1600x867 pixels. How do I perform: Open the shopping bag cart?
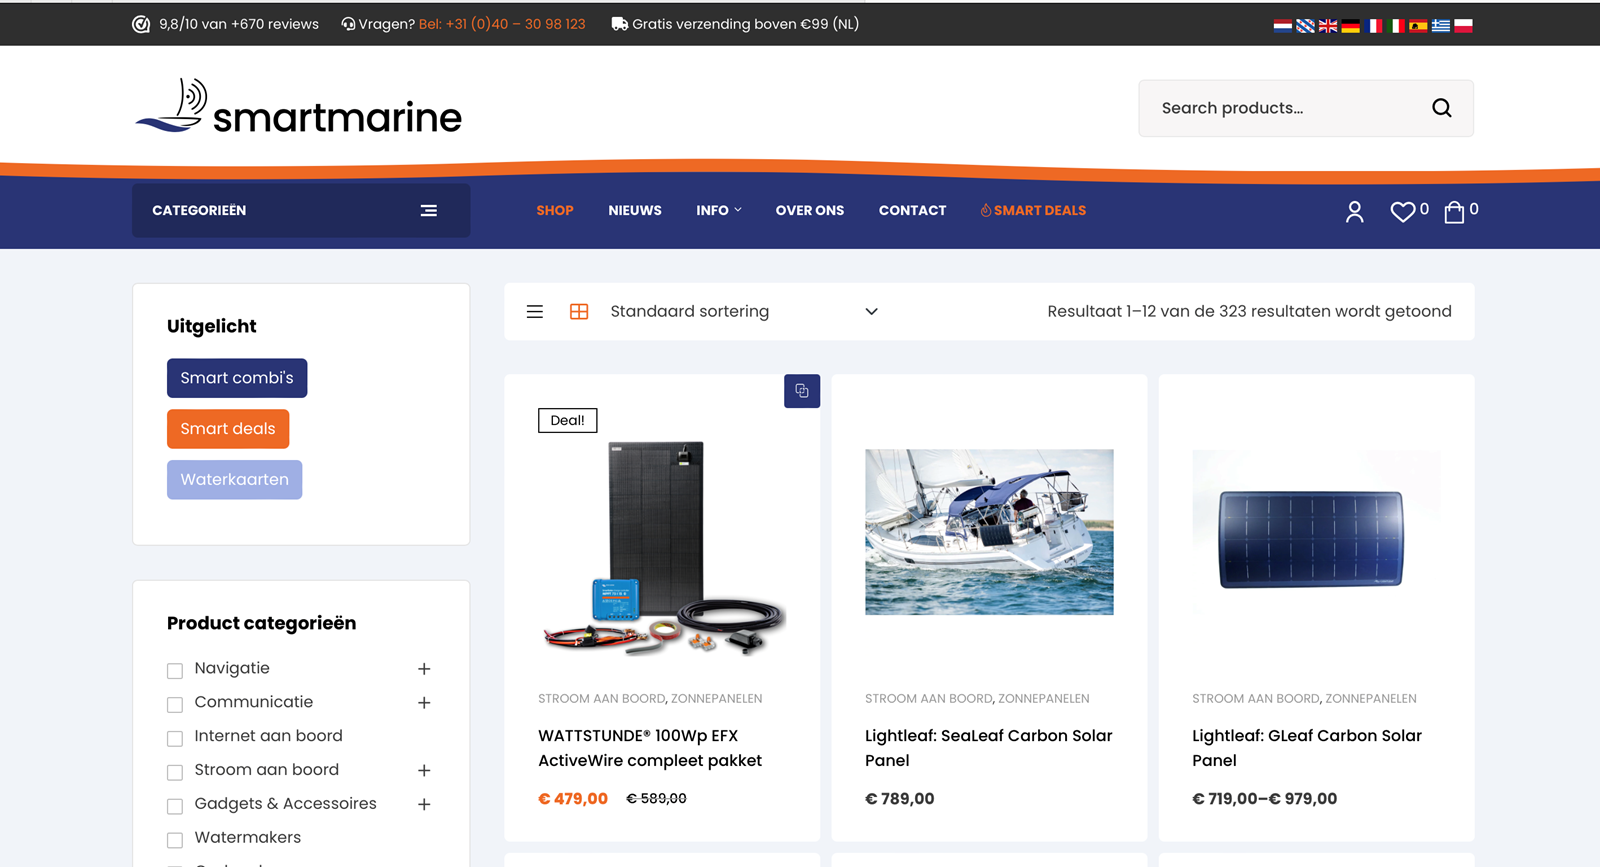(1454, 211)
